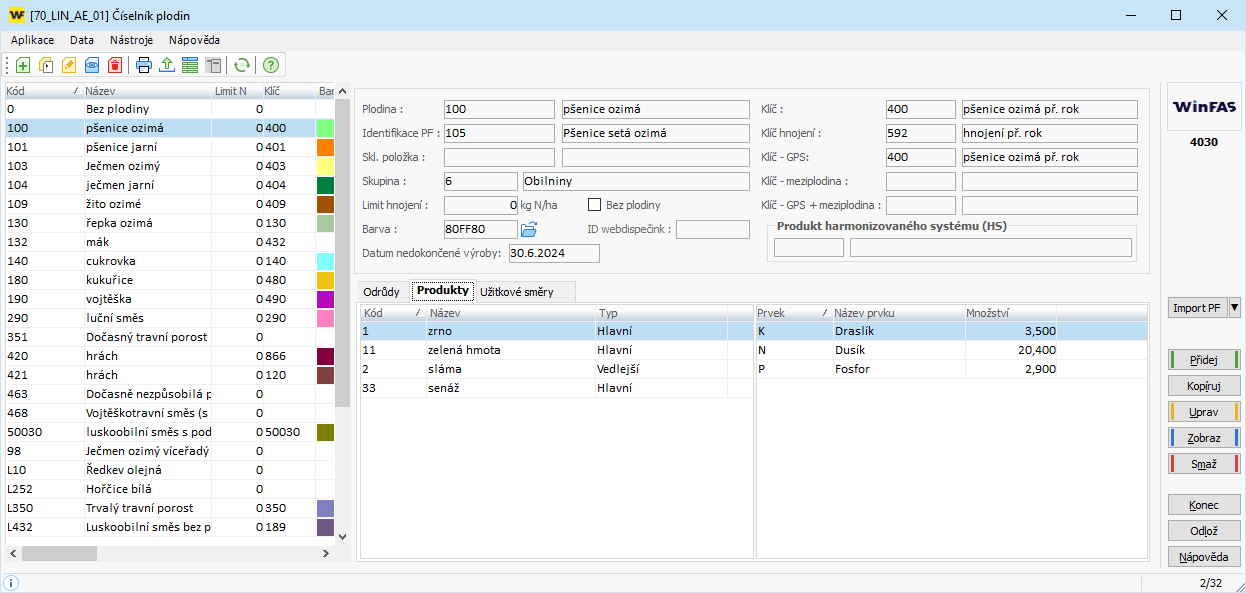Screen dimensions: 1246x593
Task: Click orange color swatch for pšenice jarní
Action: [325, 147]
